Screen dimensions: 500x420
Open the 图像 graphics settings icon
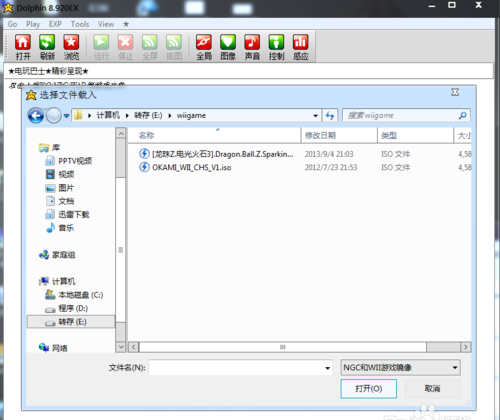[x=228, y=47]
